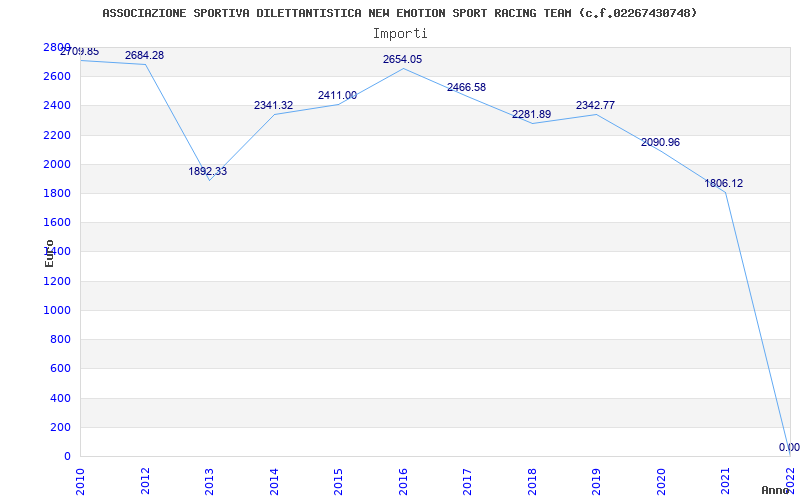This screenshot has height=500, width=800.
Task: Select the 400 y-axis tick
Action: (x=61, y=398)
